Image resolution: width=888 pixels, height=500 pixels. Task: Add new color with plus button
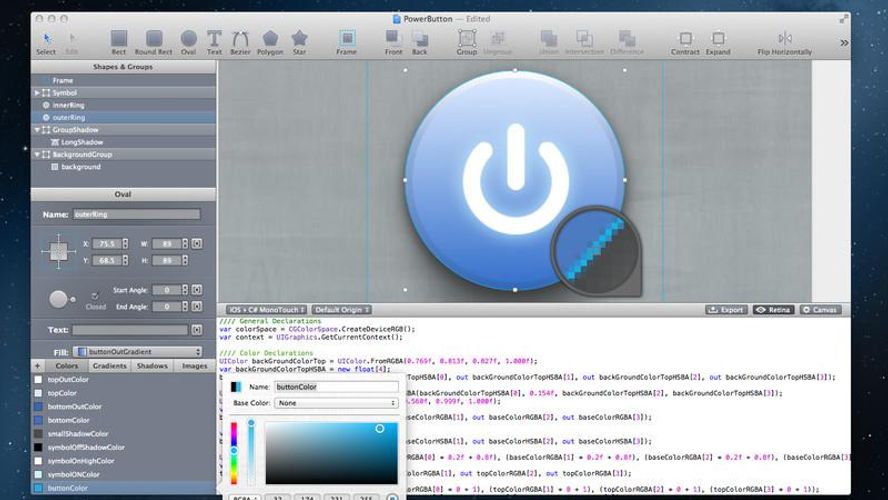point(38,366)
